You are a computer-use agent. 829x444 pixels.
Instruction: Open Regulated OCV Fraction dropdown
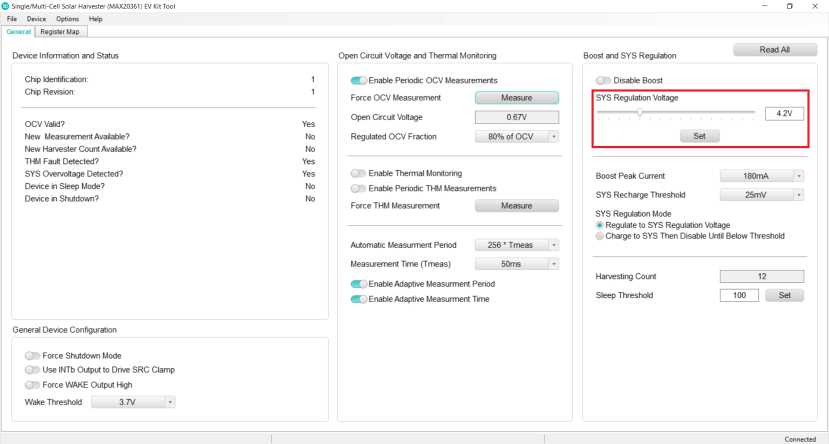pos(517,136)
